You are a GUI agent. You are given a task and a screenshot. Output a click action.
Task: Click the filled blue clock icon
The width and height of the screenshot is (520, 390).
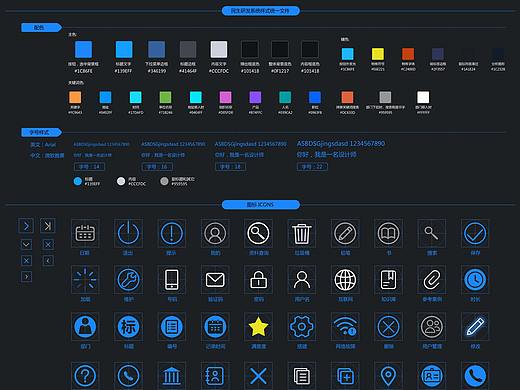475,280
